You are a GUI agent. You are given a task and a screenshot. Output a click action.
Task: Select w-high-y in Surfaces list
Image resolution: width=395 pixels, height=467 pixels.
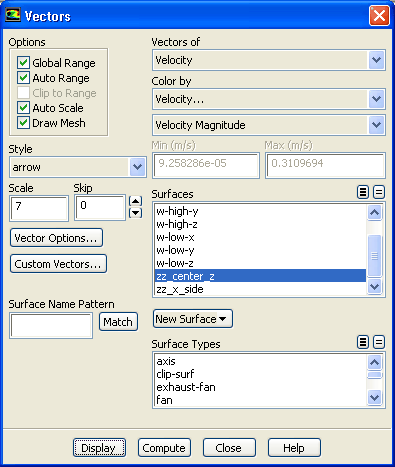point(260,211)
